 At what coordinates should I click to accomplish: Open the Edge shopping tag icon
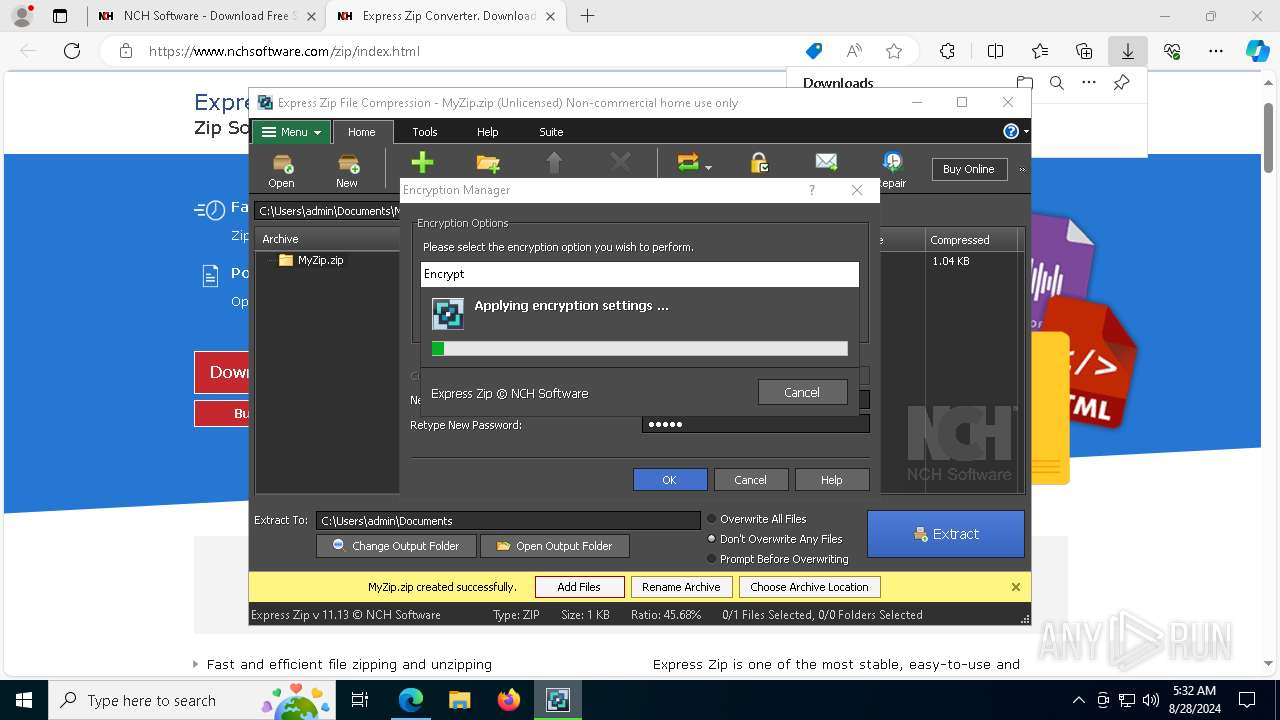pos(814,51)
